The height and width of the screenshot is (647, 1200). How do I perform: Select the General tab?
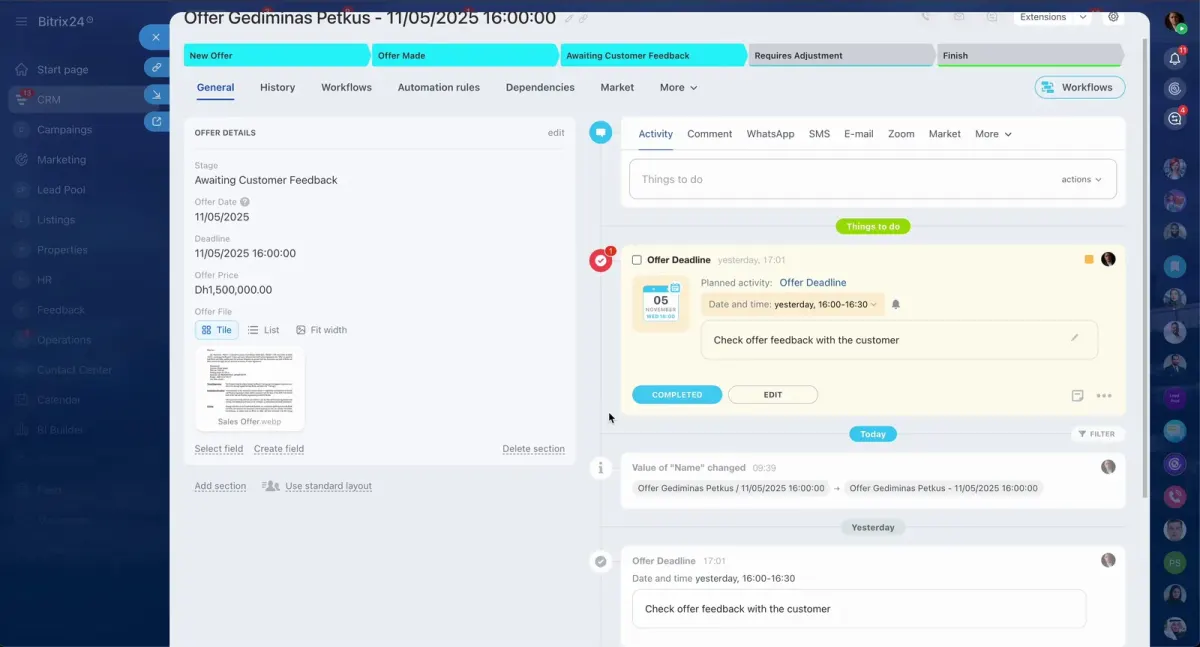pos(215,88)
